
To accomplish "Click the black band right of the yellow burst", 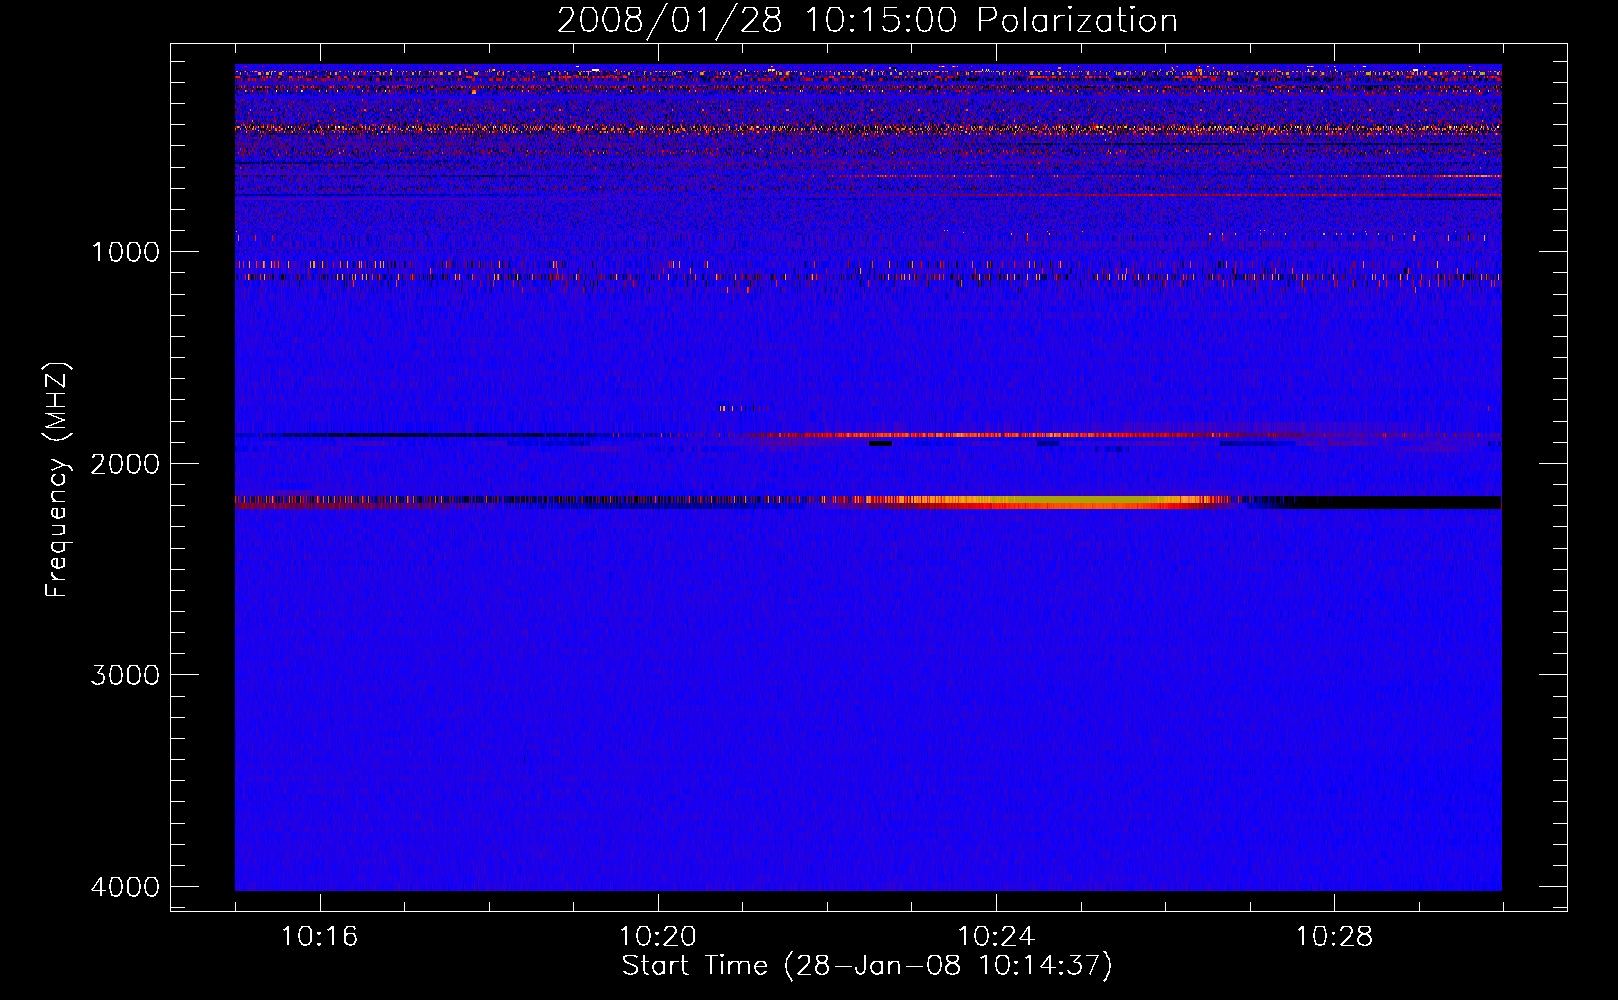I will point(1400,502).
